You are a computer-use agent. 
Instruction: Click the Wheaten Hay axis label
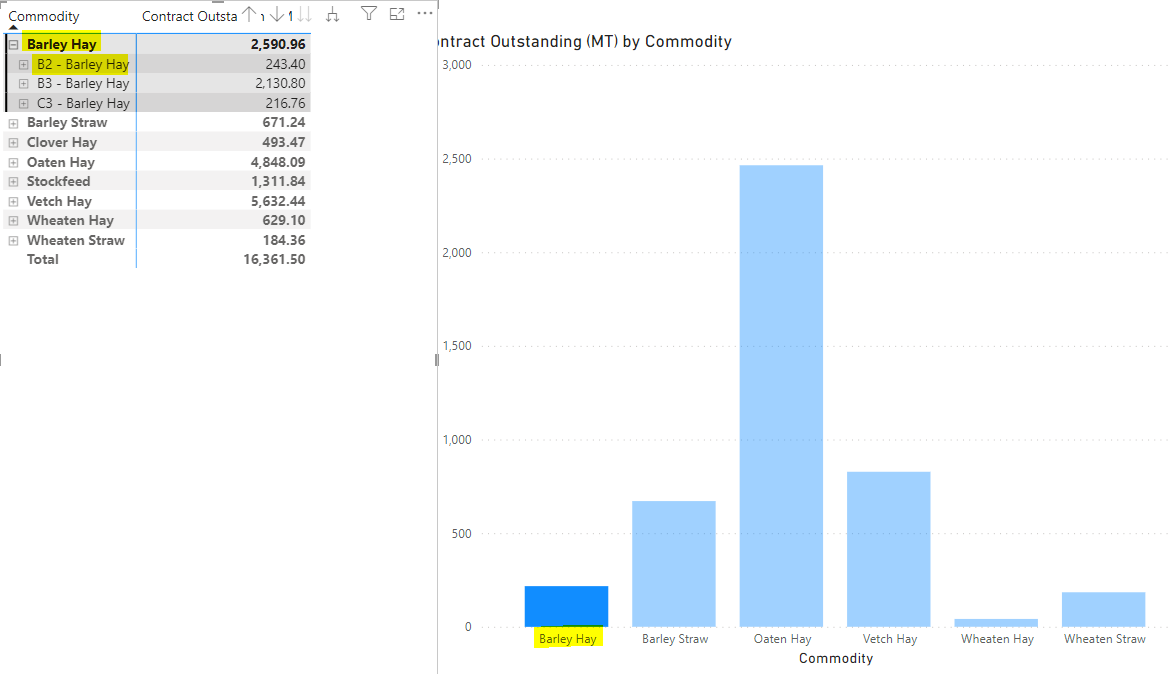click(x=997, y=639)
